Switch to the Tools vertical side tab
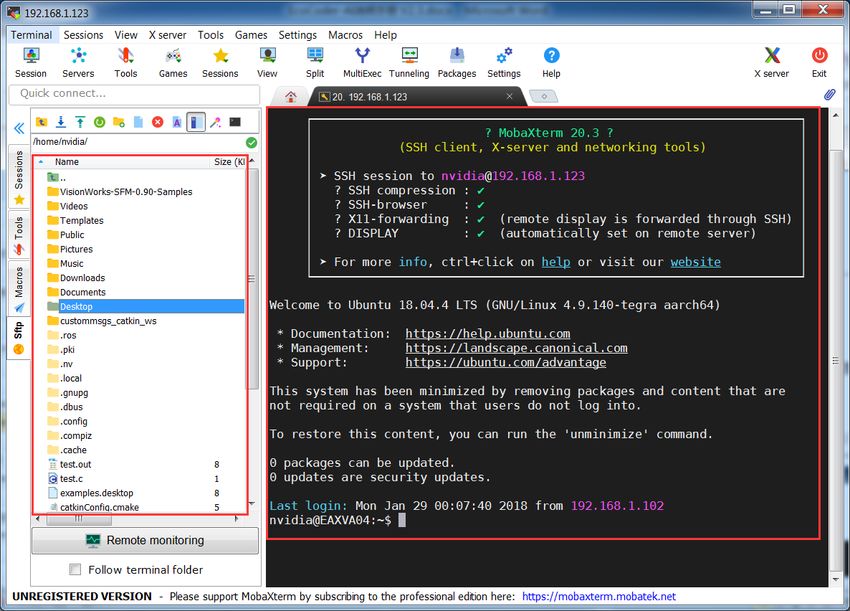The image size is (850, 611). click(19, 234)
